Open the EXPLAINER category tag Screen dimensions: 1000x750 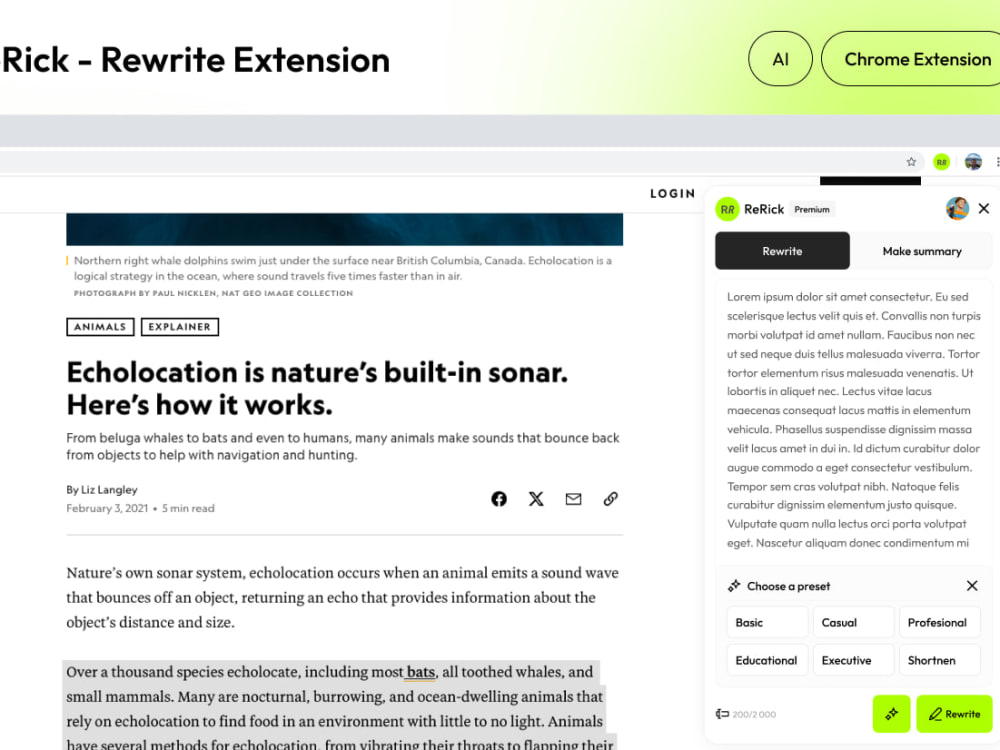point(179,327)
